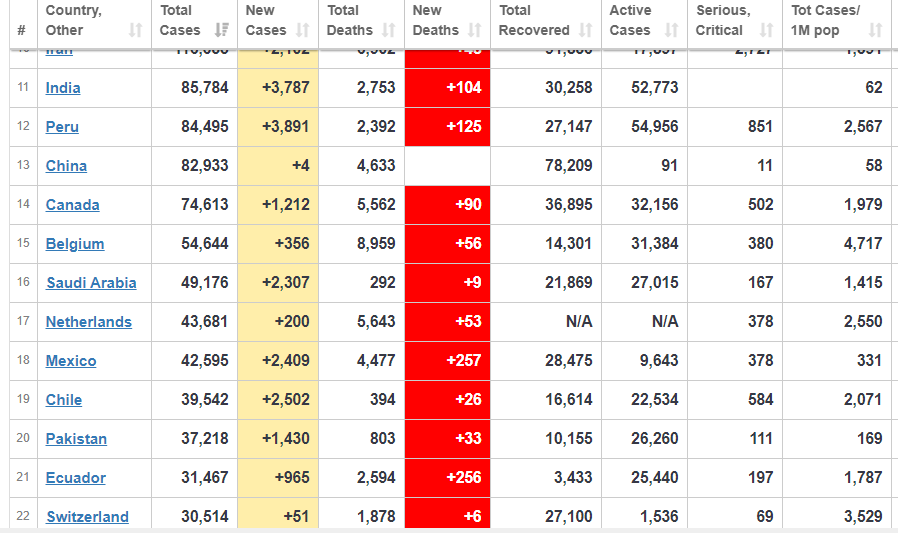This screenshot has height=533, width=898.
Task: Open the Belgium country link
Action: point(75,243)
